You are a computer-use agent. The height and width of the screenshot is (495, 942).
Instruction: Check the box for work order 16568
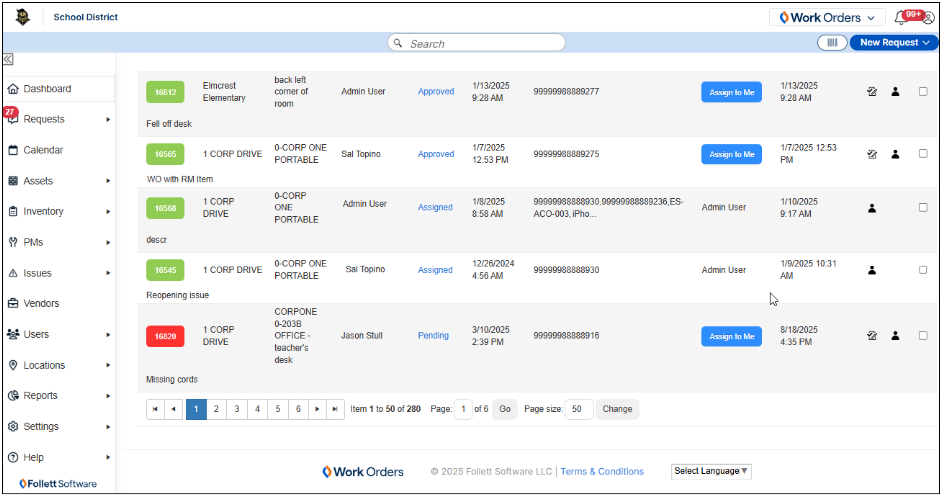click(923, 208)
